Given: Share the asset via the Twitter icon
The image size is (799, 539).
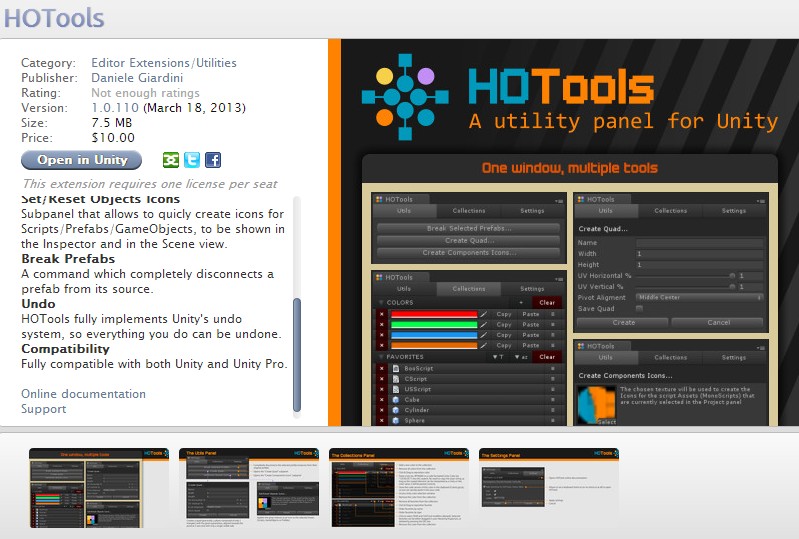Looking at the screenshot, I should (192, 160).
